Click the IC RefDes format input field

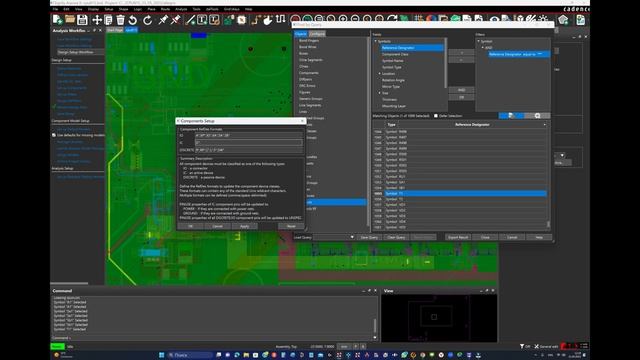point(249,143)
